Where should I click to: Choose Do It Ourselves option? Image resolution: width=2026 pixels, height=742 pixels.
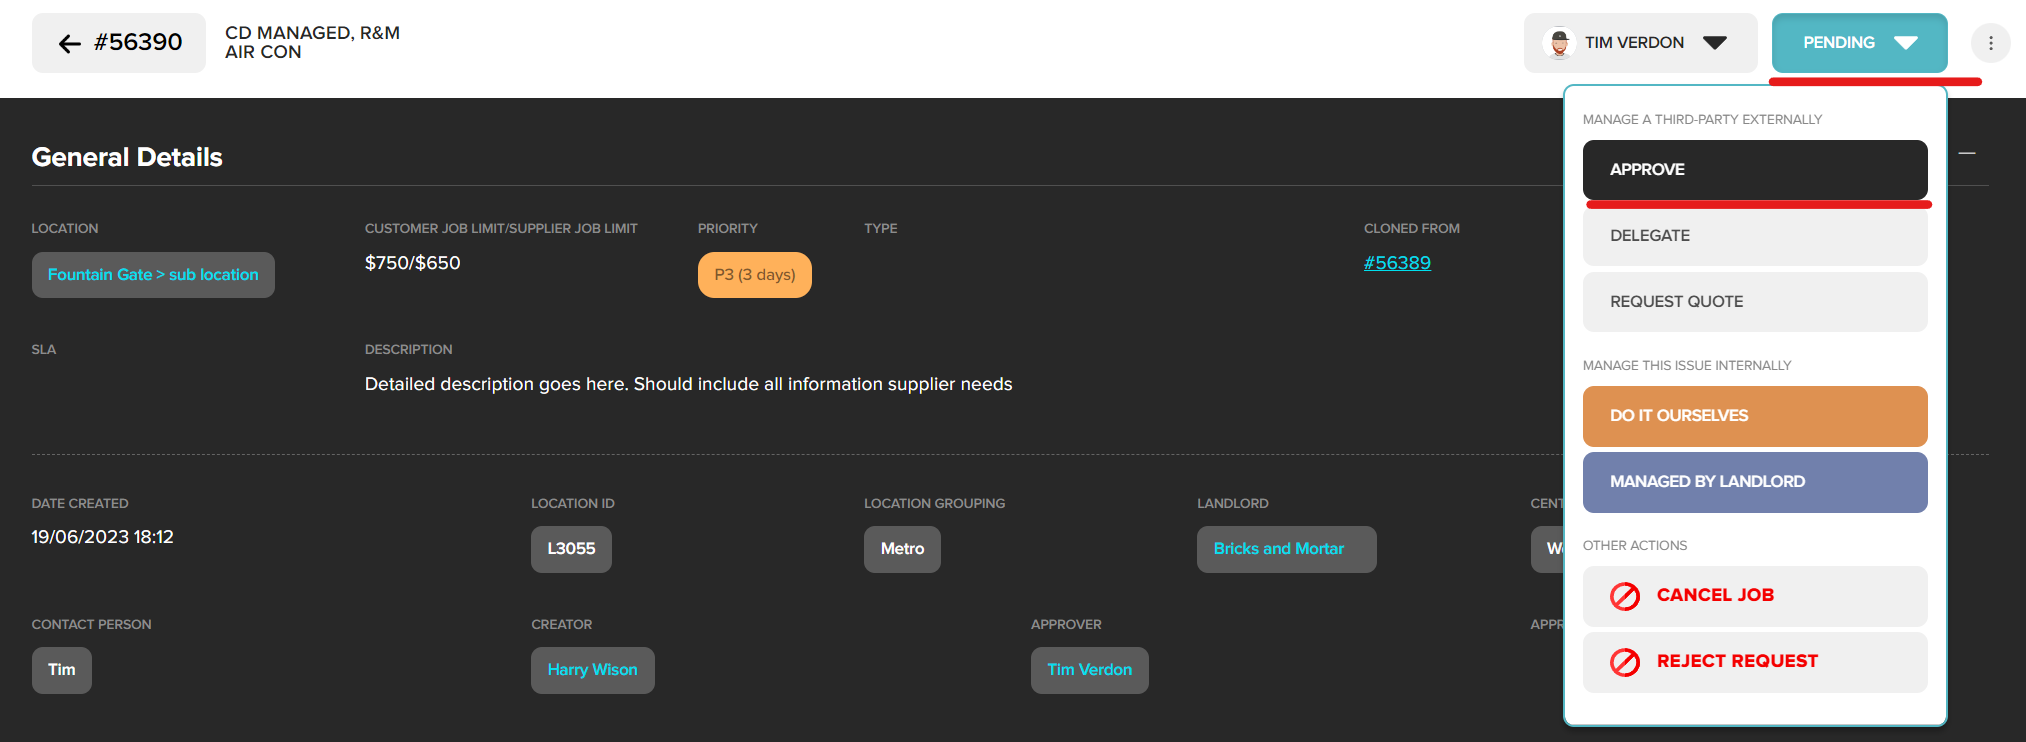tap(1754, 416)
